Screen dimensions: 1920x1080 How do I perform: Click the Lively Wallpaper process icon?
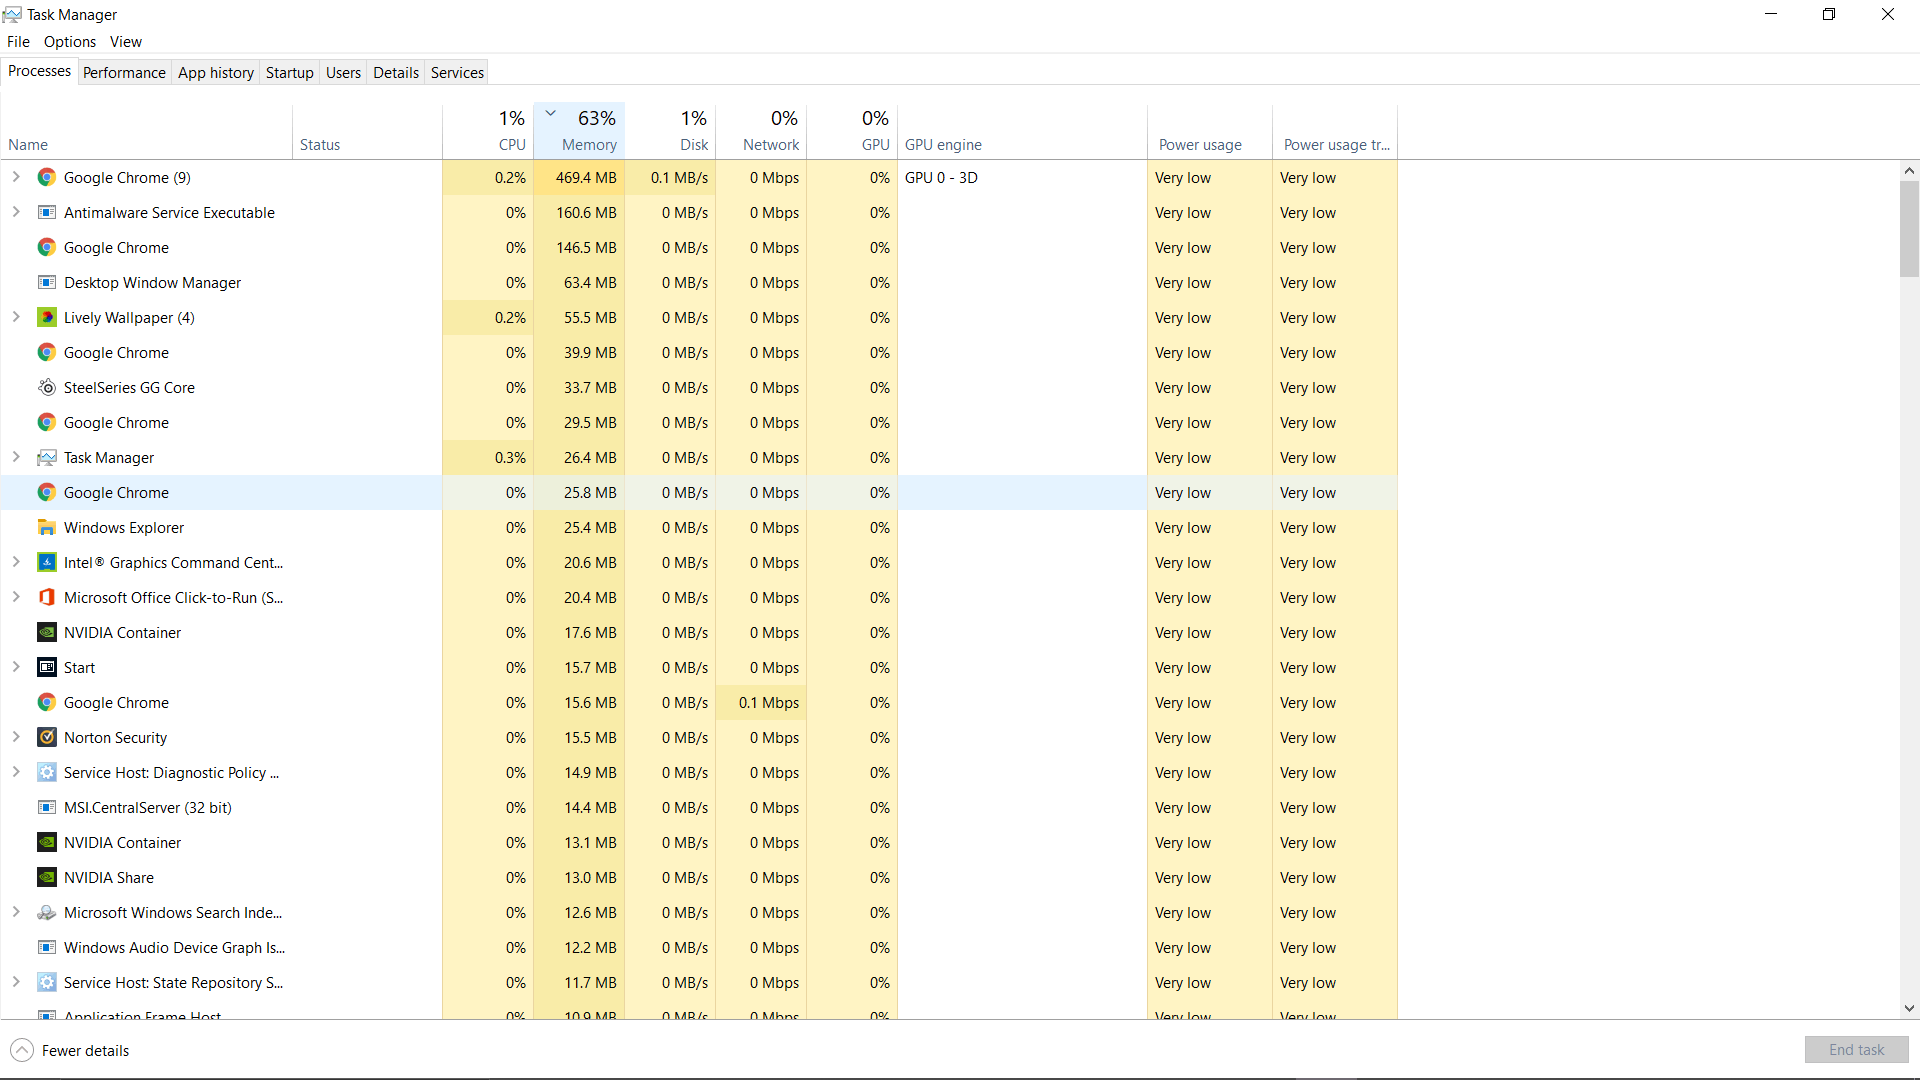47,318
